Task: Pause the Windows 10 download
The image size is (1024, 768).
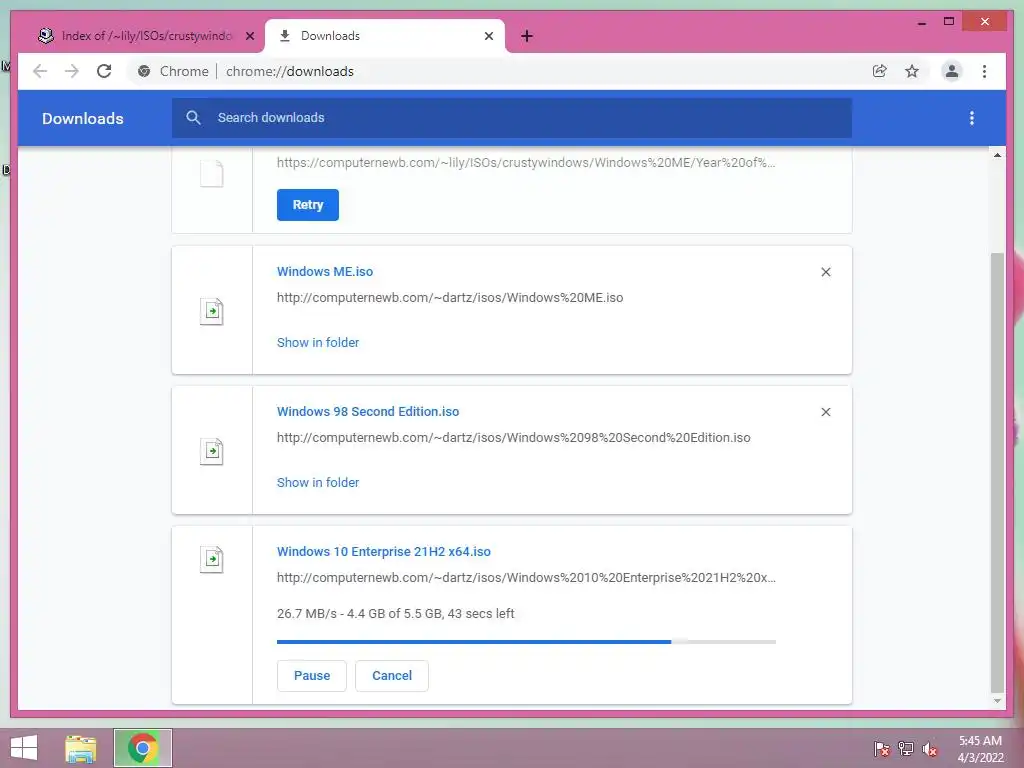Action: [x=312, y=675]
